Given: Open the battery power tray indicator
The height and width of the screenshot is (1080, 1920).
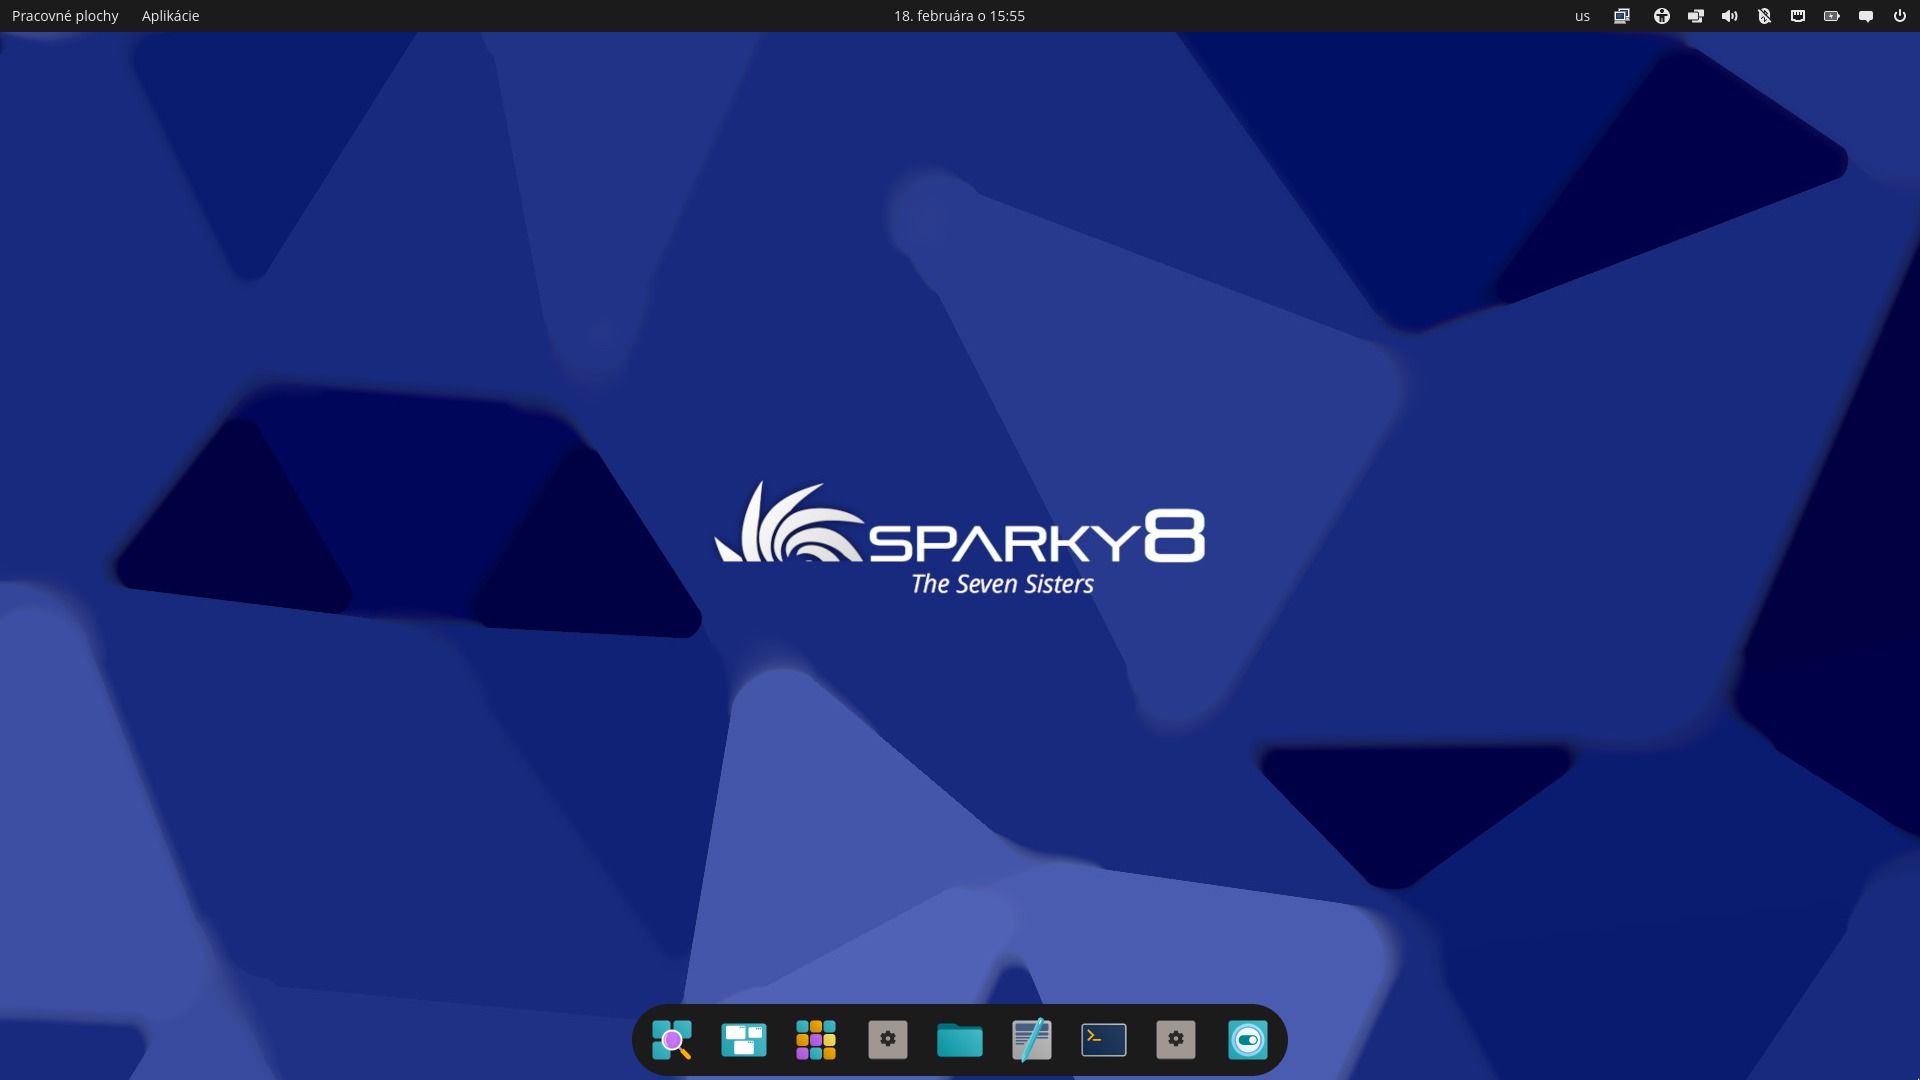Looking at the screenshot, I should point(1832,16).
